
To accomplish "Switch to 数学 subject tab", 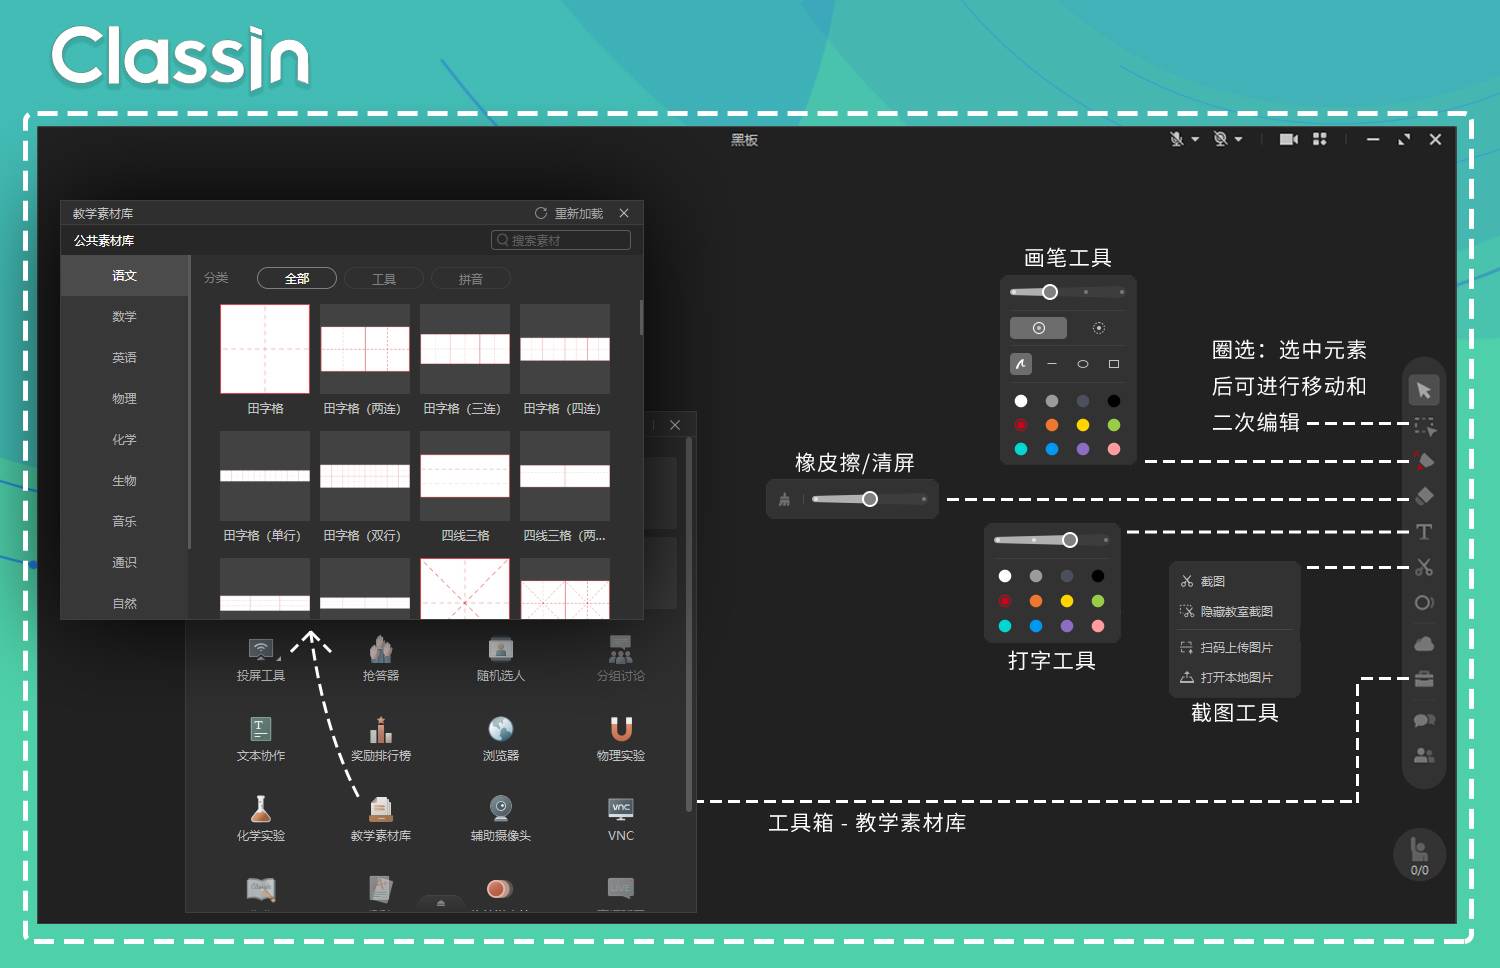I will click(x=125, y=316).
